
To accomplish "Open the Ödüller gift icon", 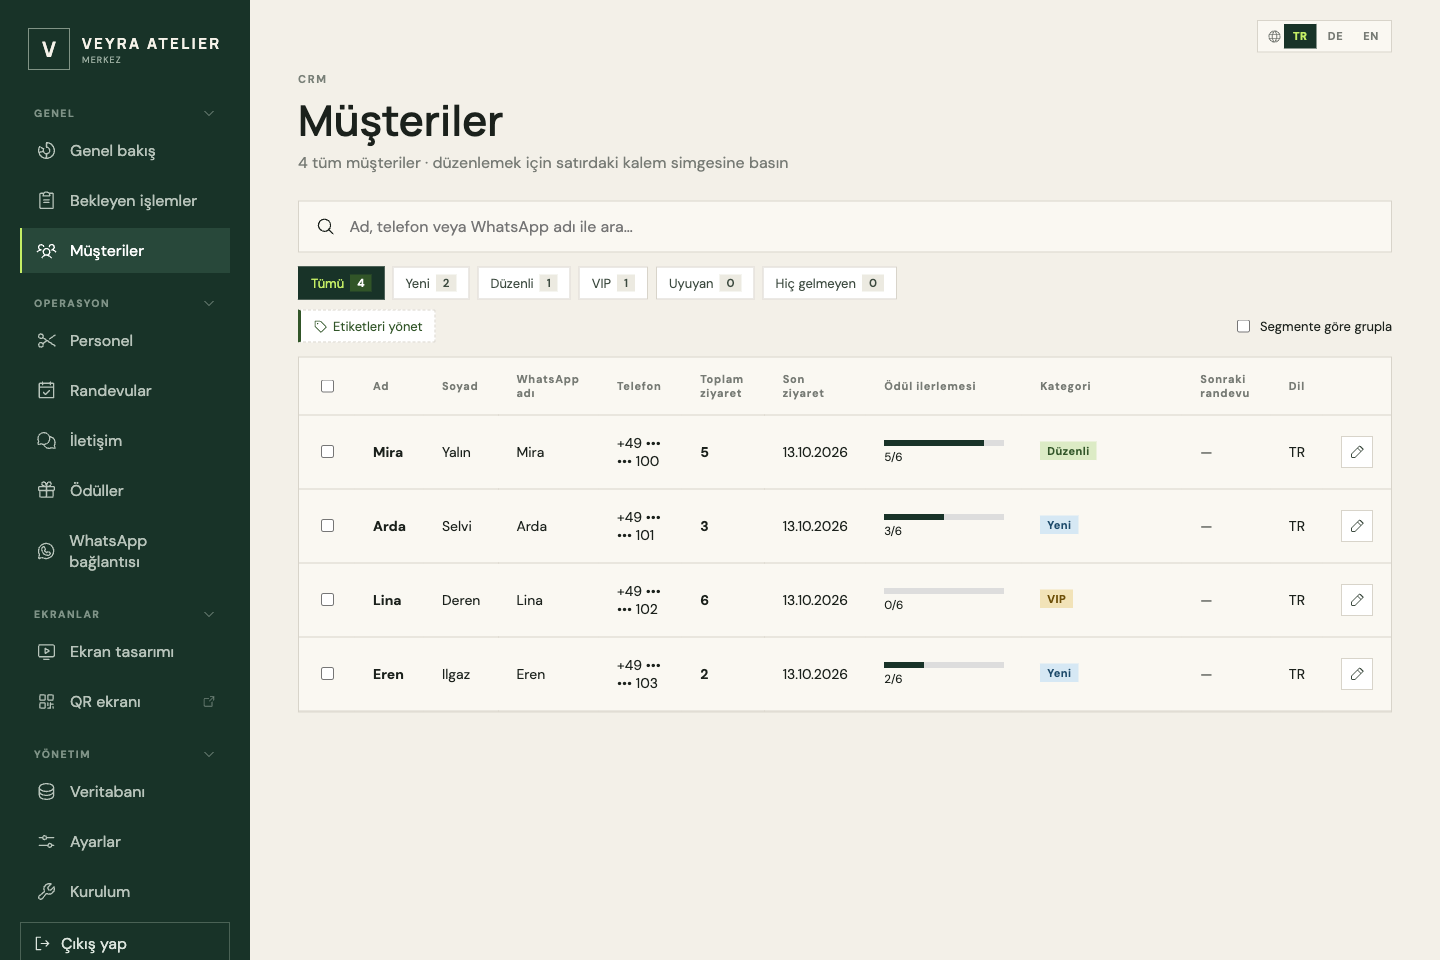I will tap(46, 491).
